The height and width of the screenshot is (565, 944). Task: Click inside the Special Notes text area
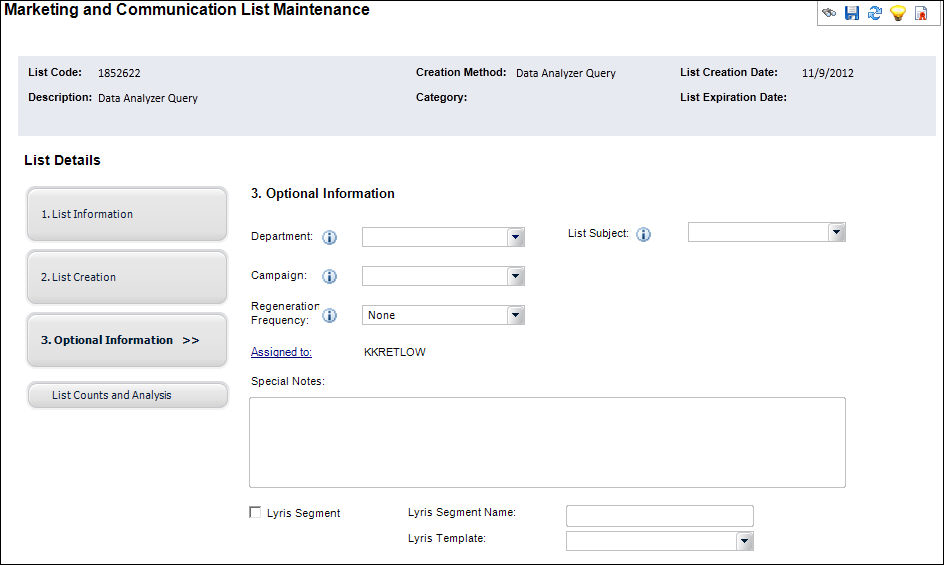547,442
